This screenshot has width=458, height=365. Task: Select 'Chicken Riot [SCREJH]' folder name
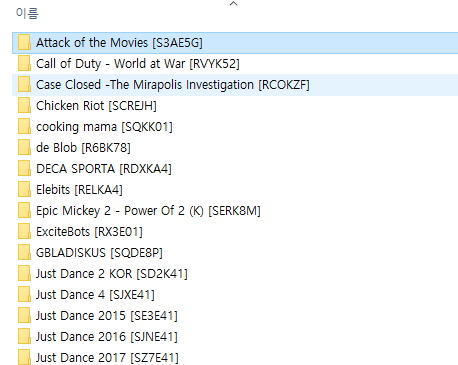click(x=96, y=106)
